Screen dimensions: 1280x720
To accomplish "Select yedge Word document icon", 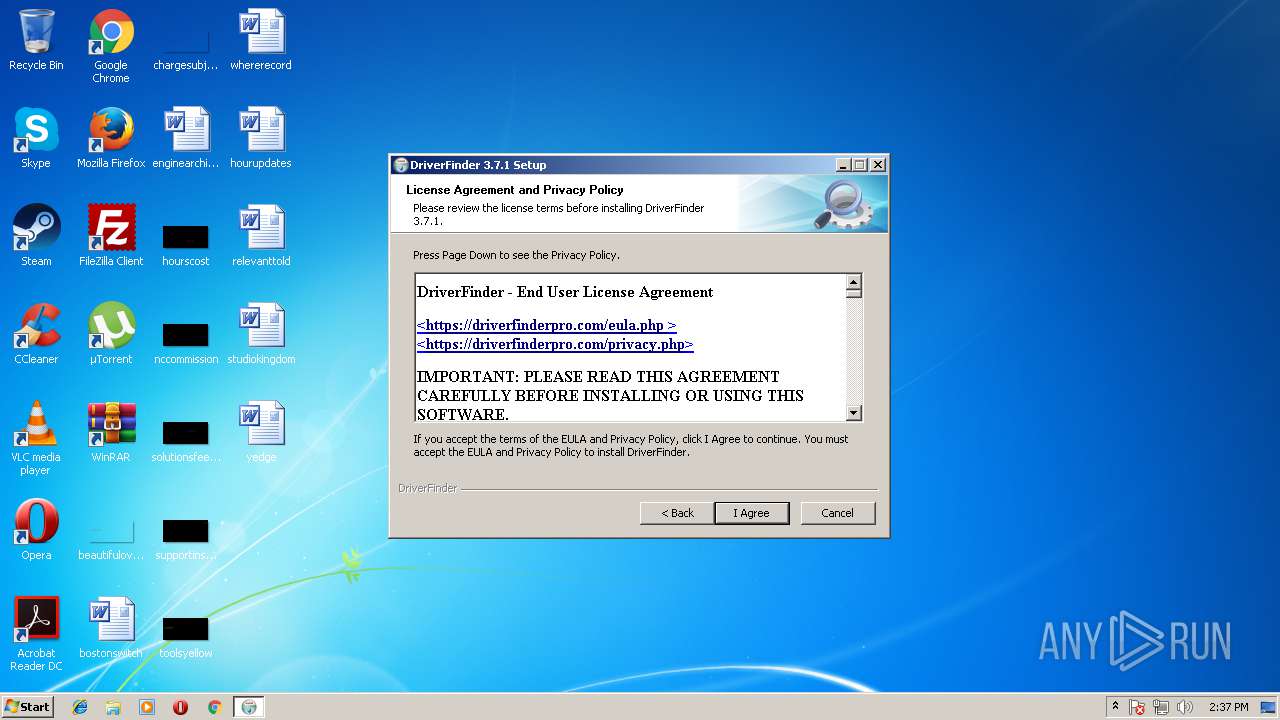I will pos(261,432).
